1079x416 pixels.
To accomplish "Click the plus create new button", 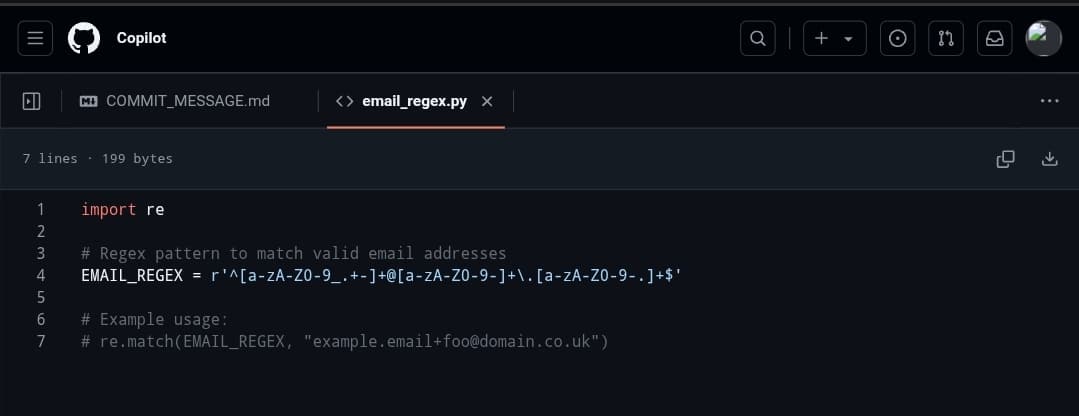I will (x=833, y=38).
